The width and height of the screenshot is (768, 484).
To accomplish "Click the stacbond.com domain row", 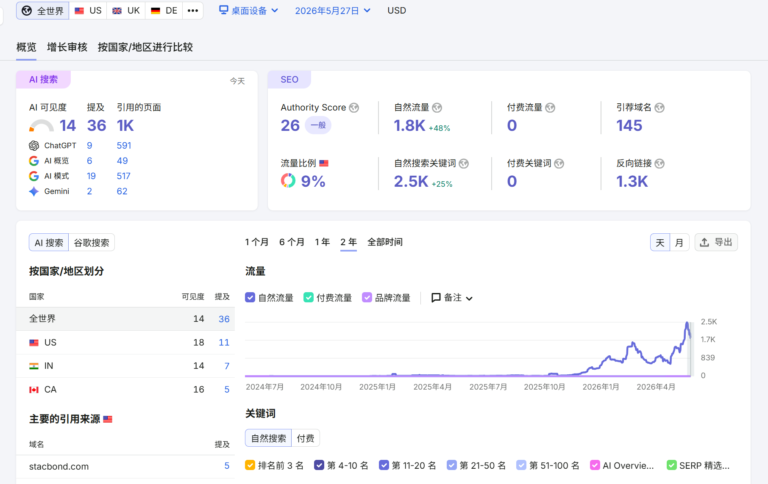I will [125, 466].
